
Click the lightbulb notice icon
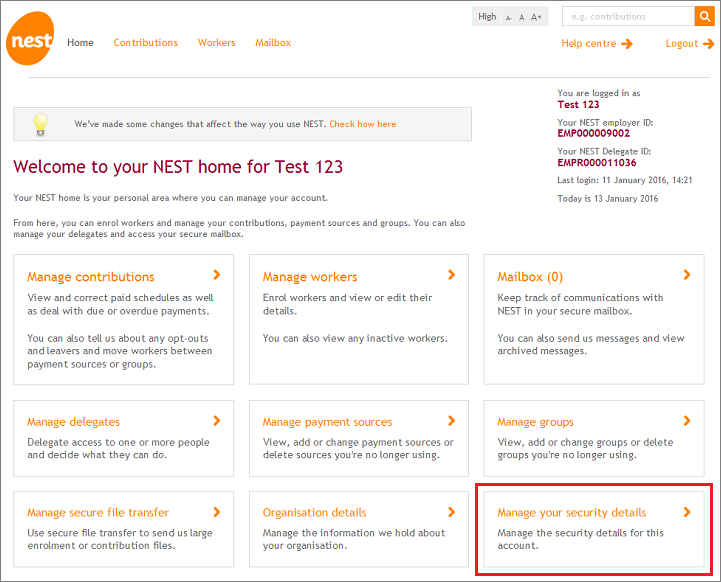40,124
